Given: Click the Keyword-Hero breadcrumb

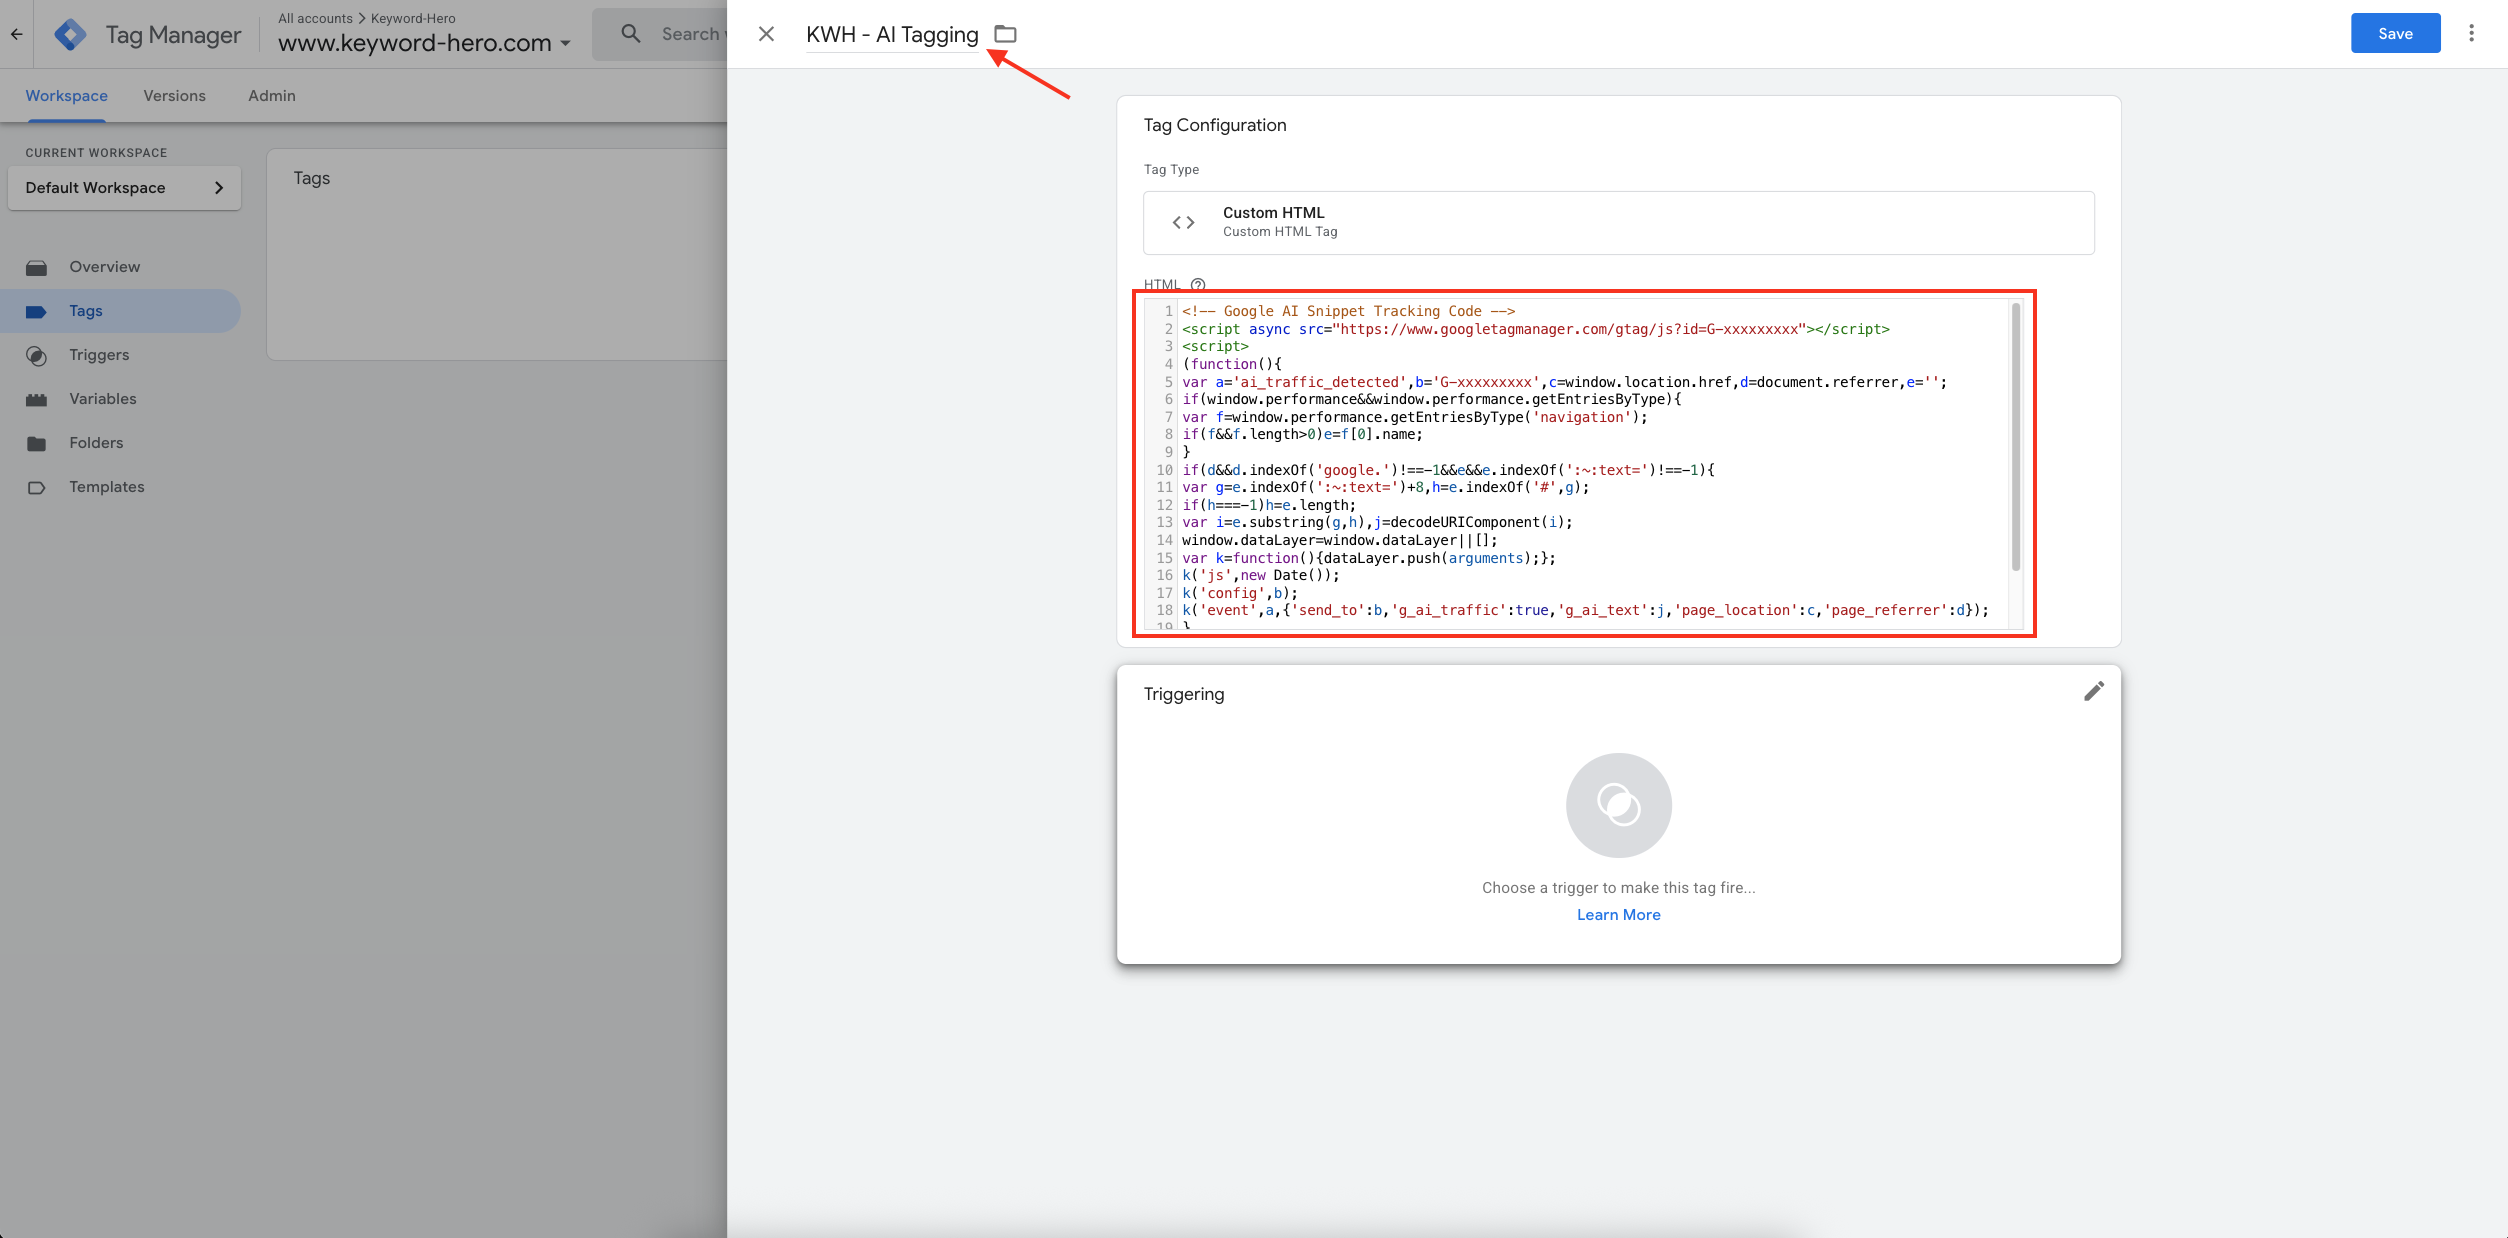Looking at the screenshot, I should (413, 18).
